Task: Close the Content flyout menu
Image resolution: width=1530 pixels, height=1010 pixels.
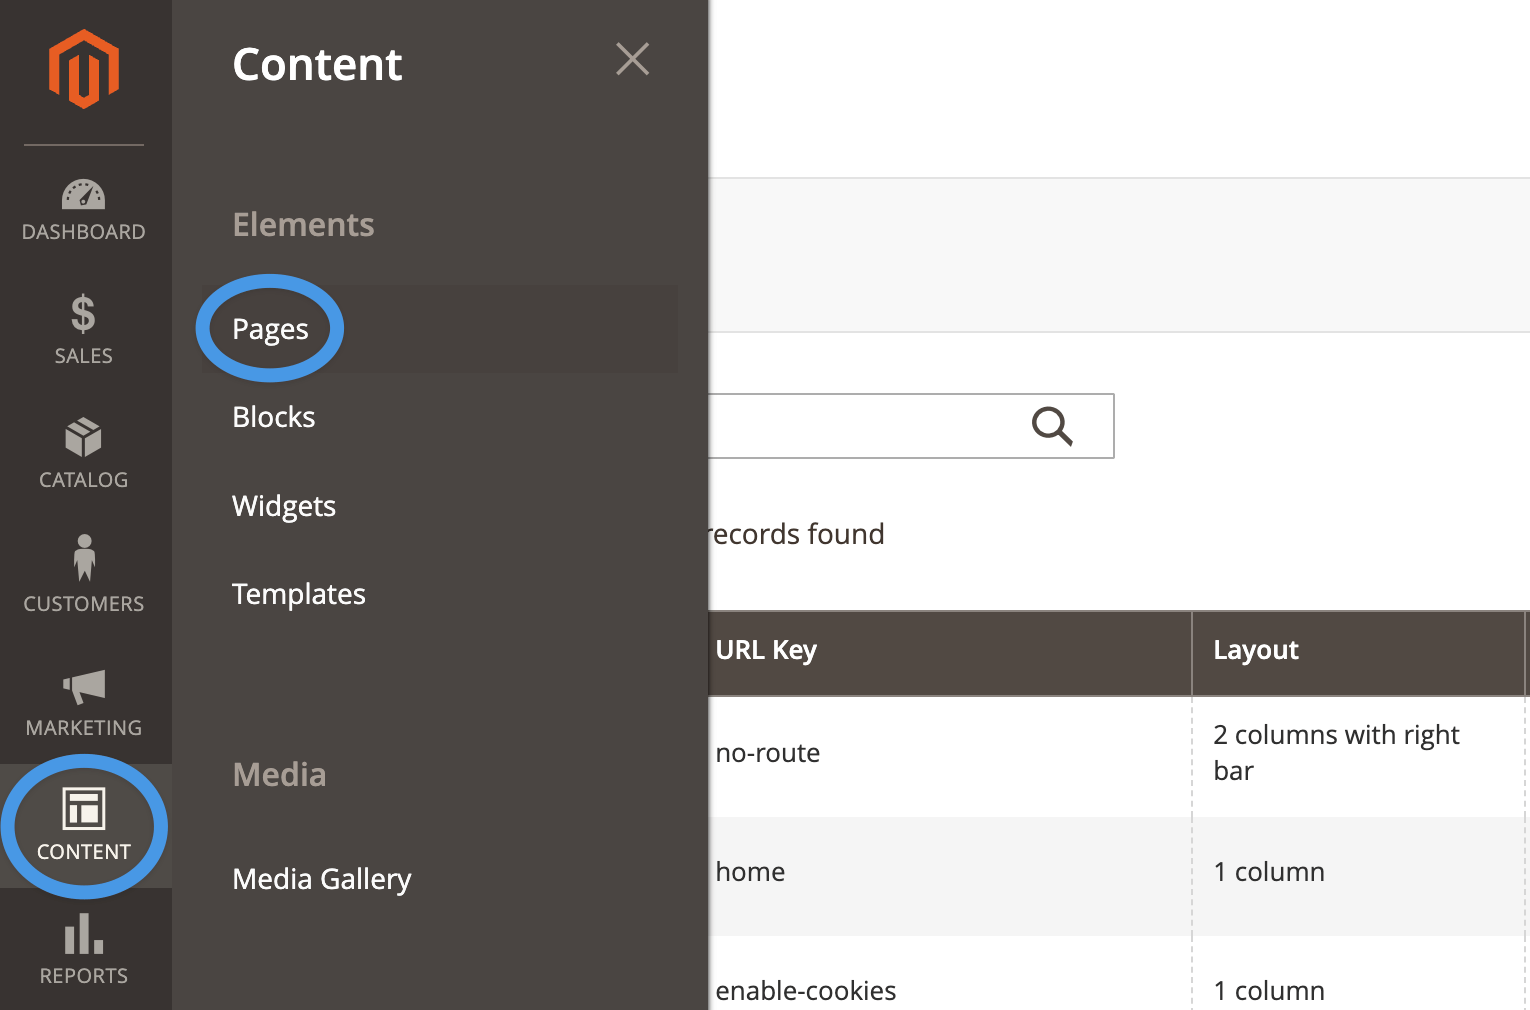Action: click(632, 59)
